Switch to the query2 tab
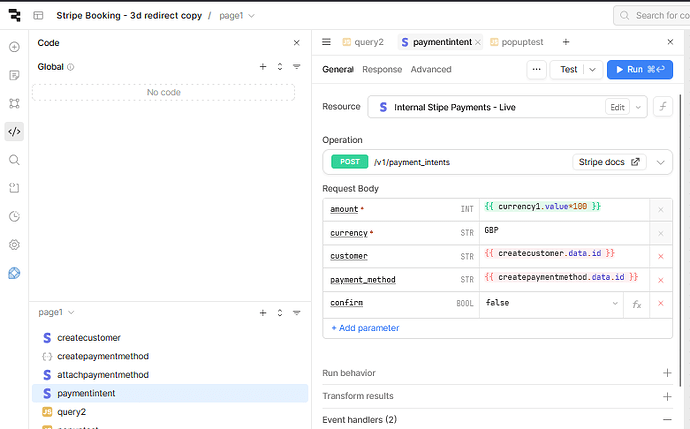The height and width of the screenshot is (429, 690). tap(363, 42)
